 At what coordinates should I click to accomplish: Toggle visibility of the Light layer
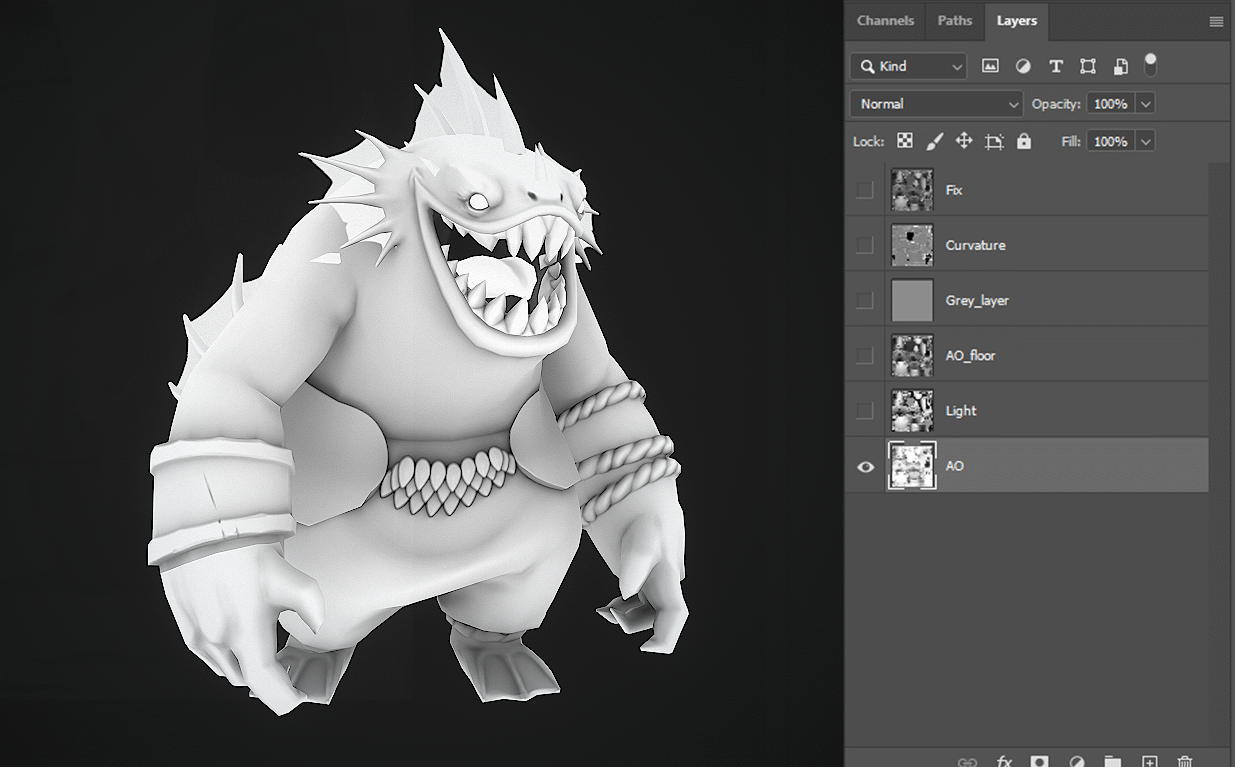(865, 411)
